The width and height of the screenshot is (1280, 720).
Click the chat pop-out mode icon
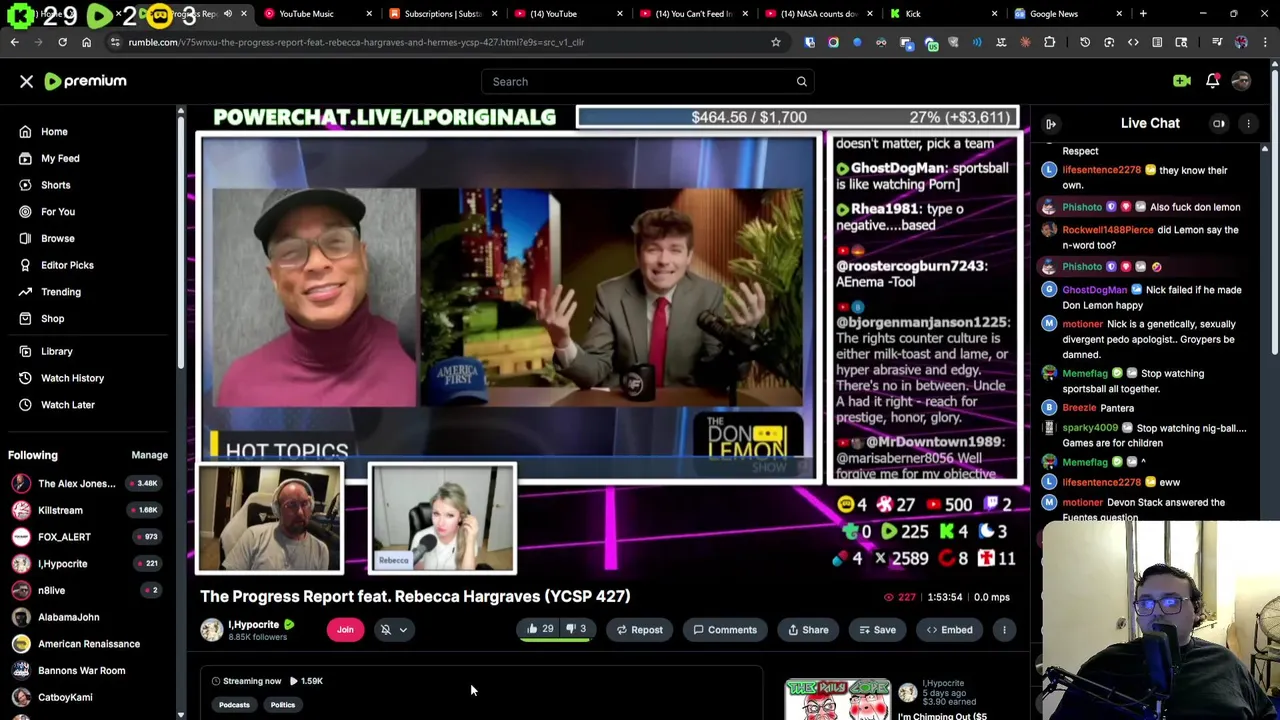tap(1219, 123)
